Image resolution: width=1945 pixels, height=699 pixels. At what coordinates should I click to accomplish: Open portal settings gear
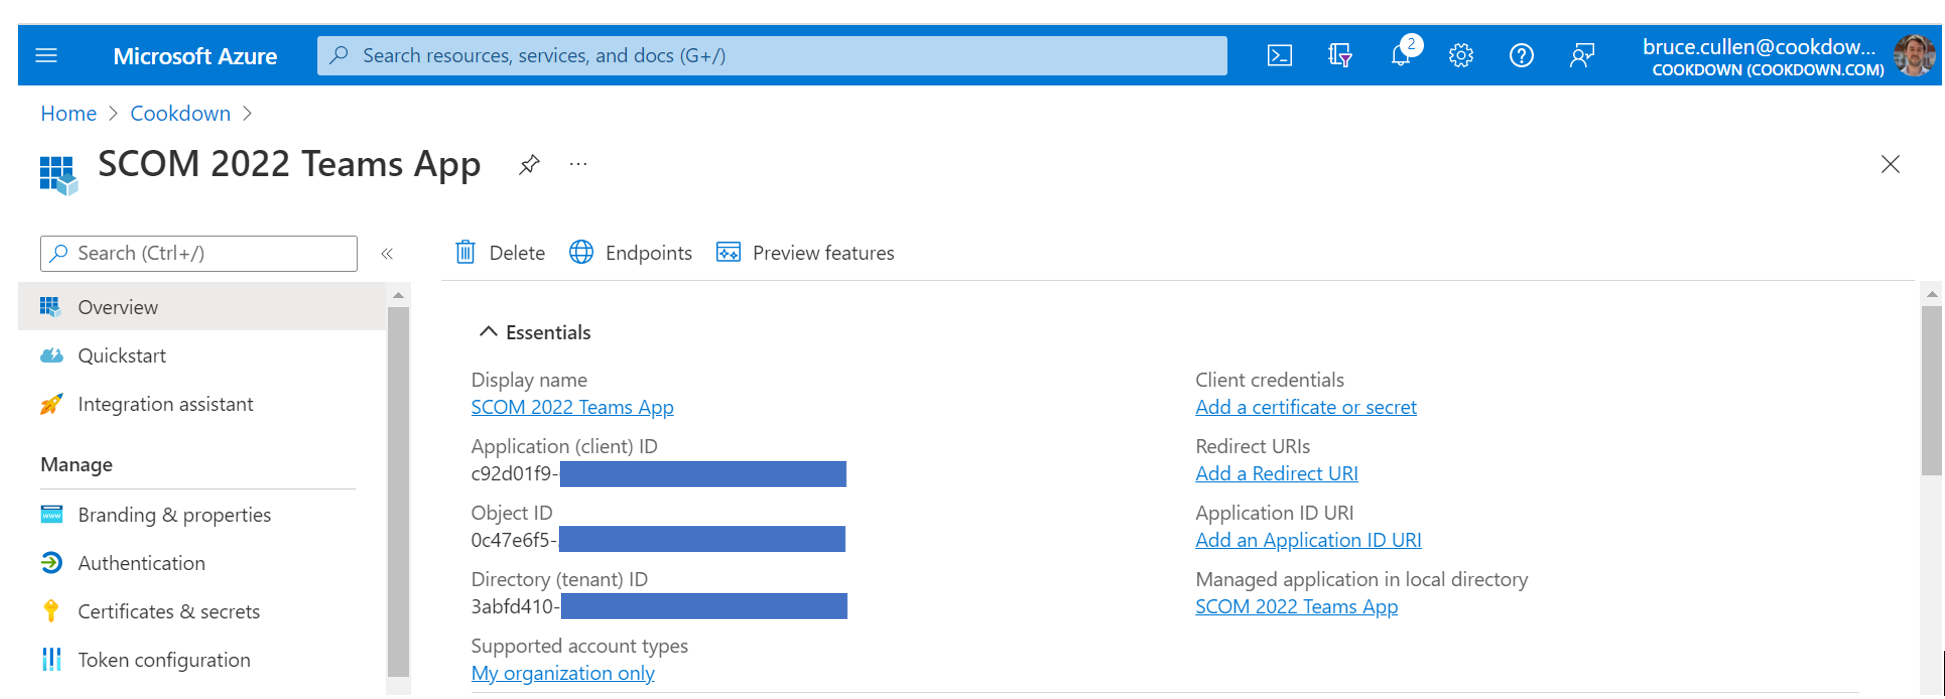(1461, 56)
